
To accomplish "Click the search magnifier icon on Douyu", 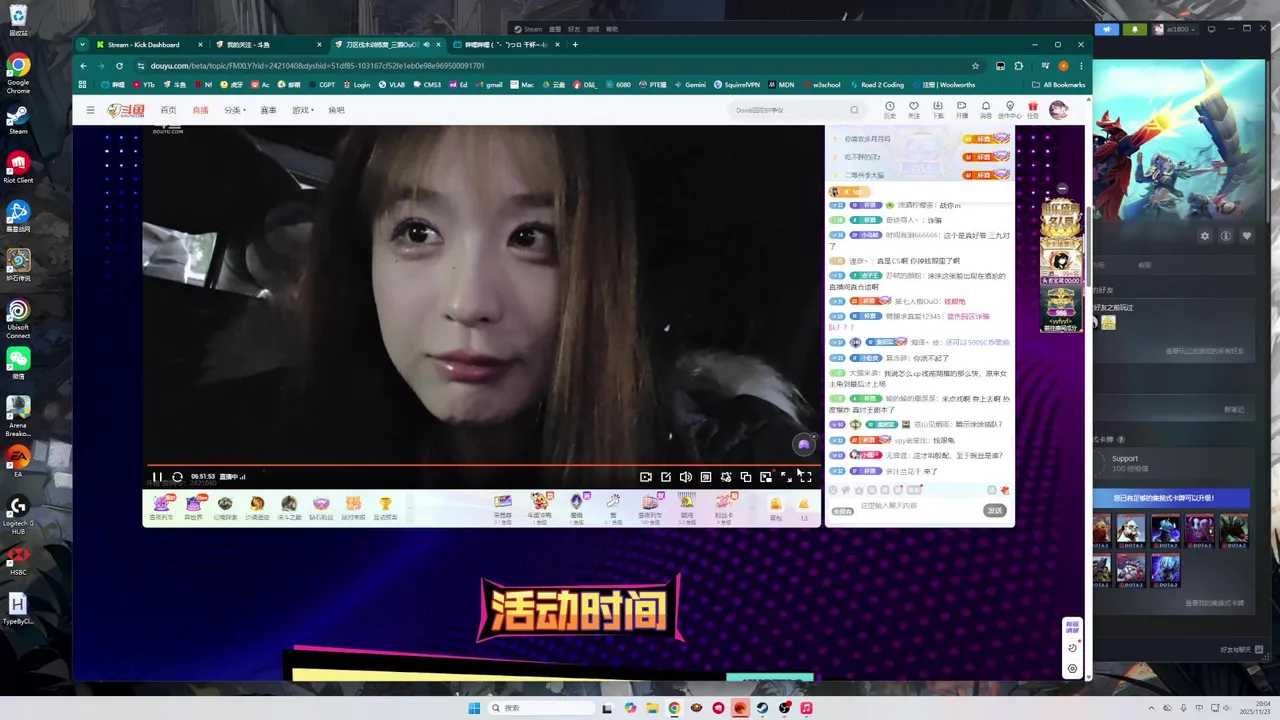I will coord(854,110).
